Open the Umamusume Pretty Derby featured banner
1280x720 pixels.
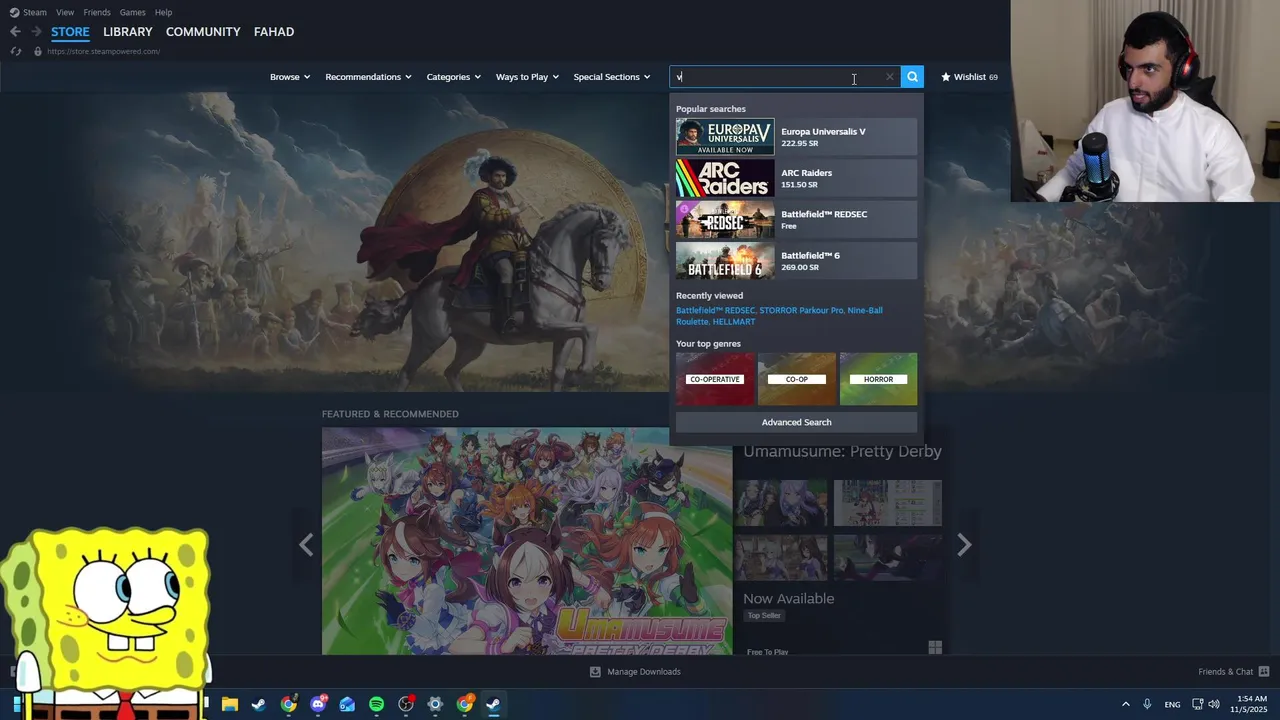pos(527,541)
